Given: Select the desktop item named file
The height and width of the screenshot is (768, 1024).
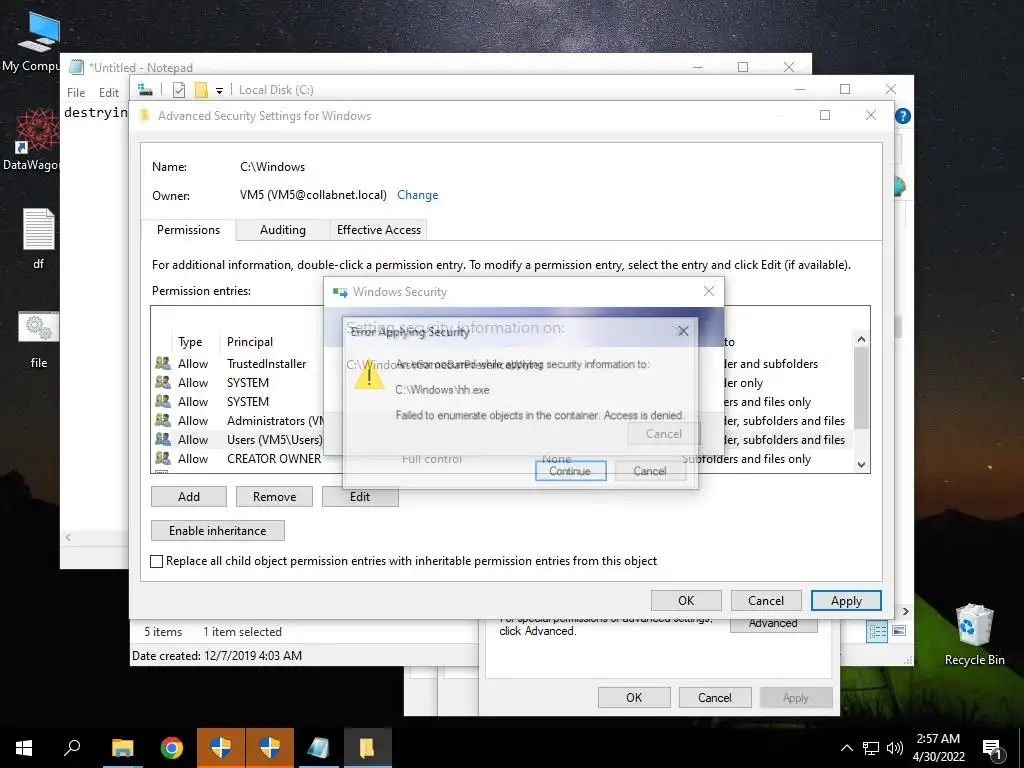Looking at the screenshot, I should (x=39, y=340).
